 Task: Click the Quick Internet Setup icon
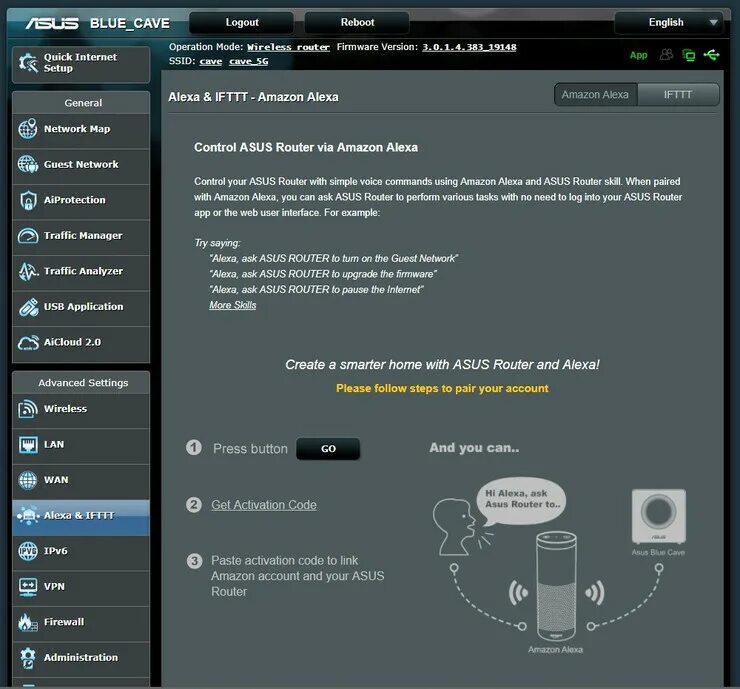click(28, 63)
